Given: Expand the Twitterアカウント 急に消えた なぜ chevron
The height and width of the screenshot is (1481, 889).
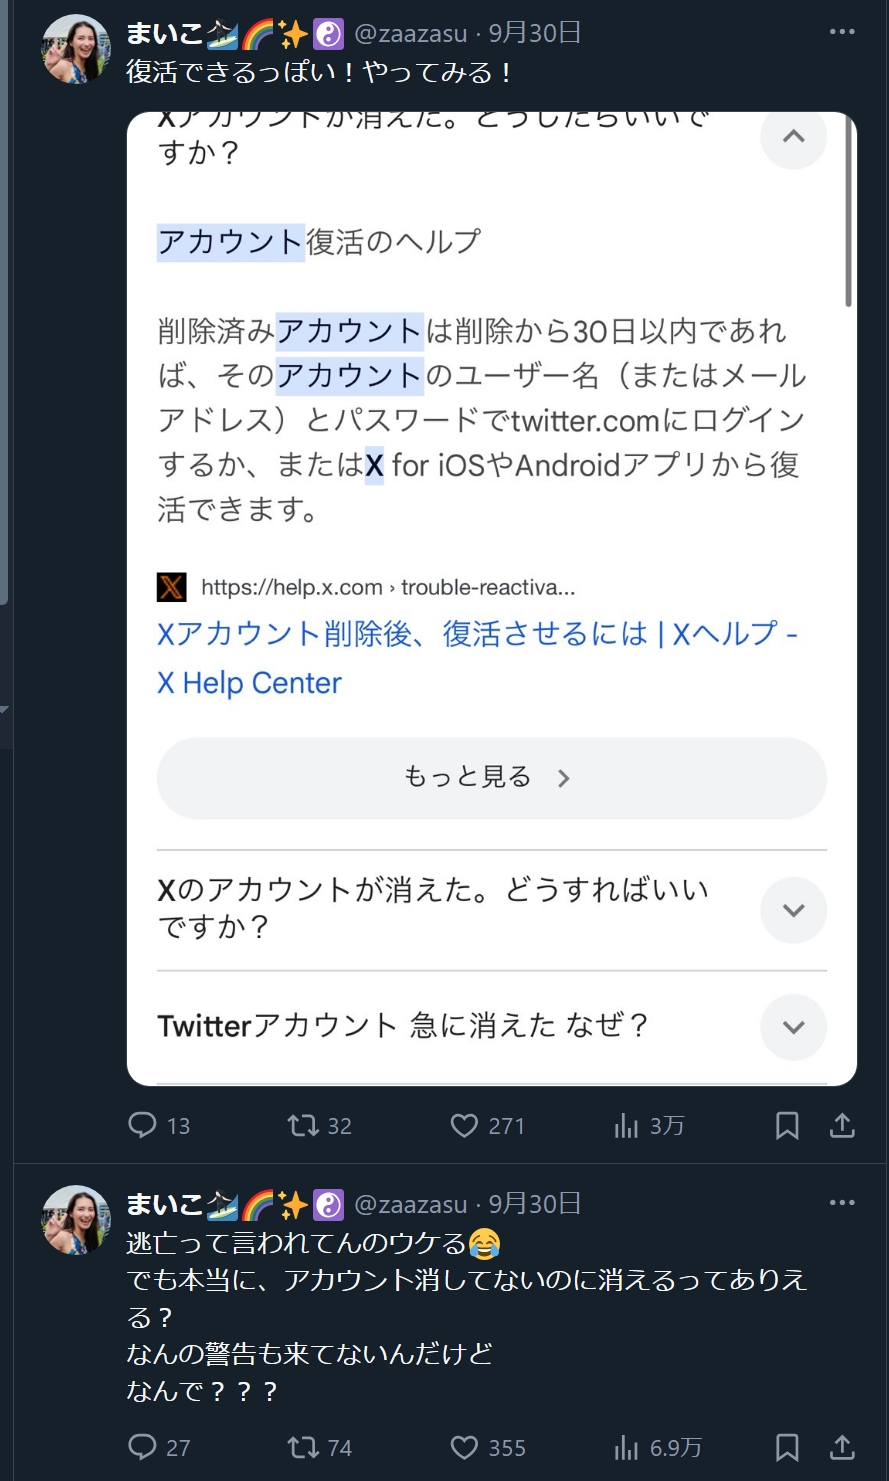Looking at the screenshot, I should (x=793, y=1027).
